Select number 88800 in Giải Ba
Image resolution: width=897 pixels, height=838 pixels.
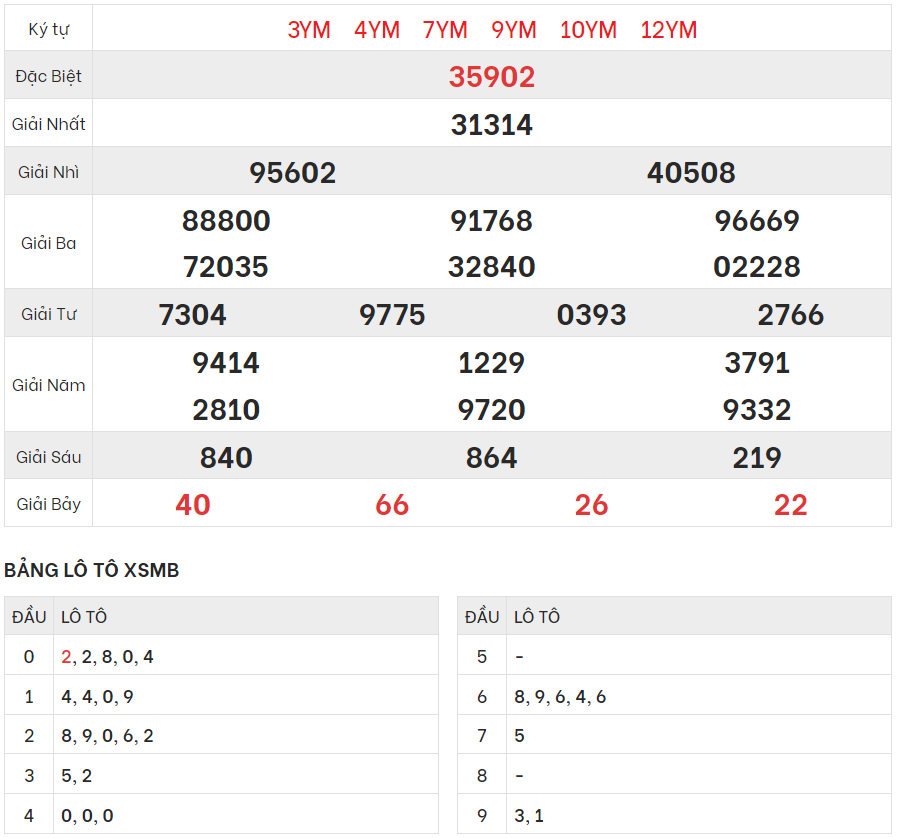pos(226,221)
